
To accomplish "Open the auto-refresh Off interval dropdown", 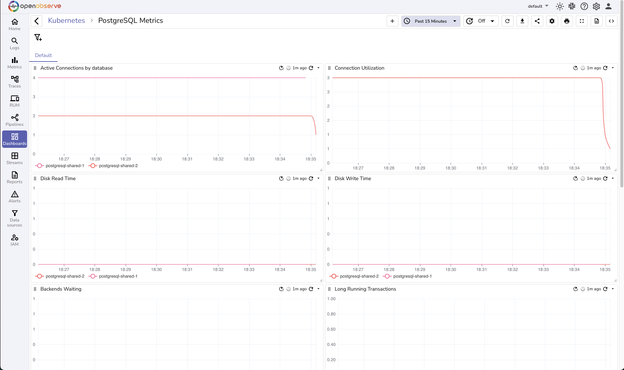I will pyautogui.click(x=481, y=21).
